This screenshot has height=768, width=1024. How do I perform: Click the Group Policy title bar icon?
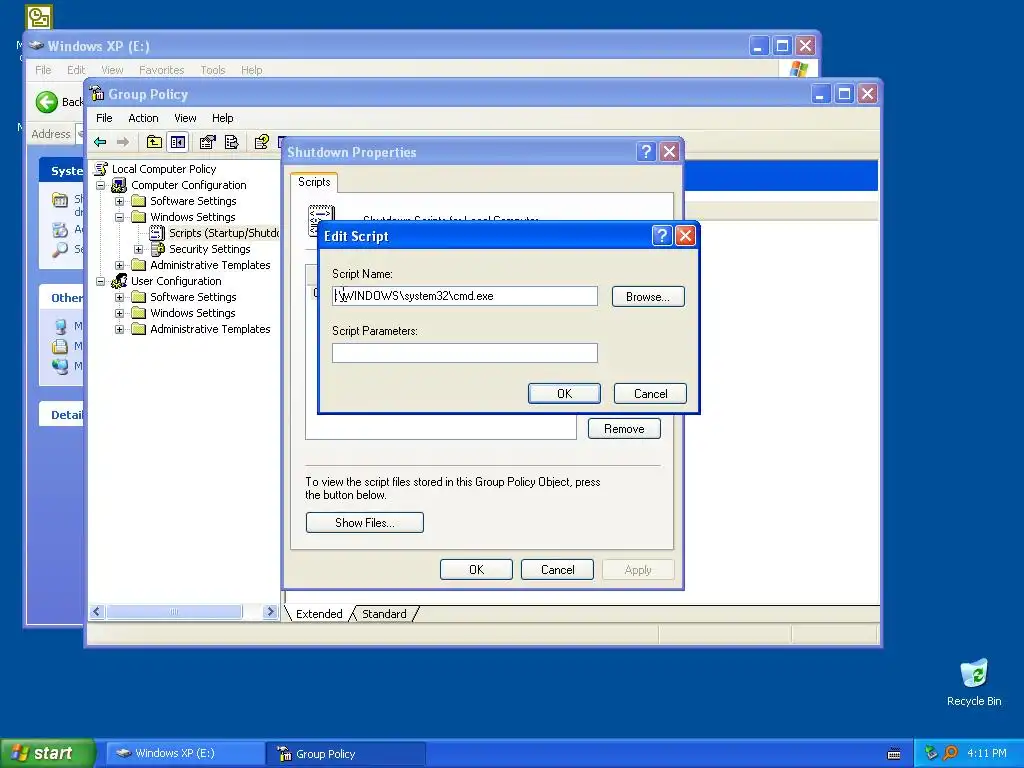point(97,93)
